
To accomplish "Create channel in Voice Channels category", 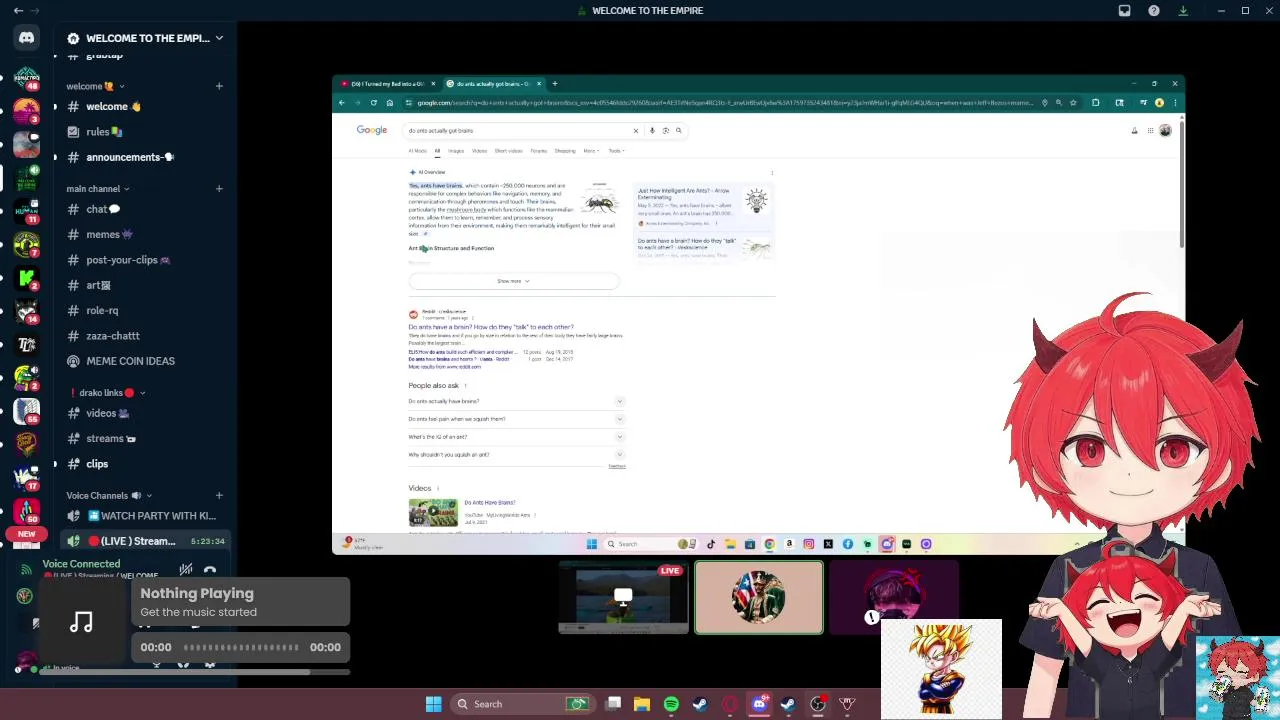I will click(x=219, y=495).
